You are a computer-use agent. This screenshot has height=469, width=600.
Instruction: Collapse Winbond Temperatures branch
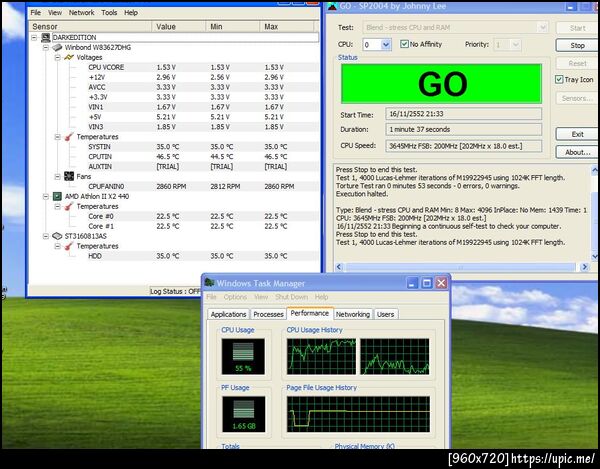tap(57, 137)
